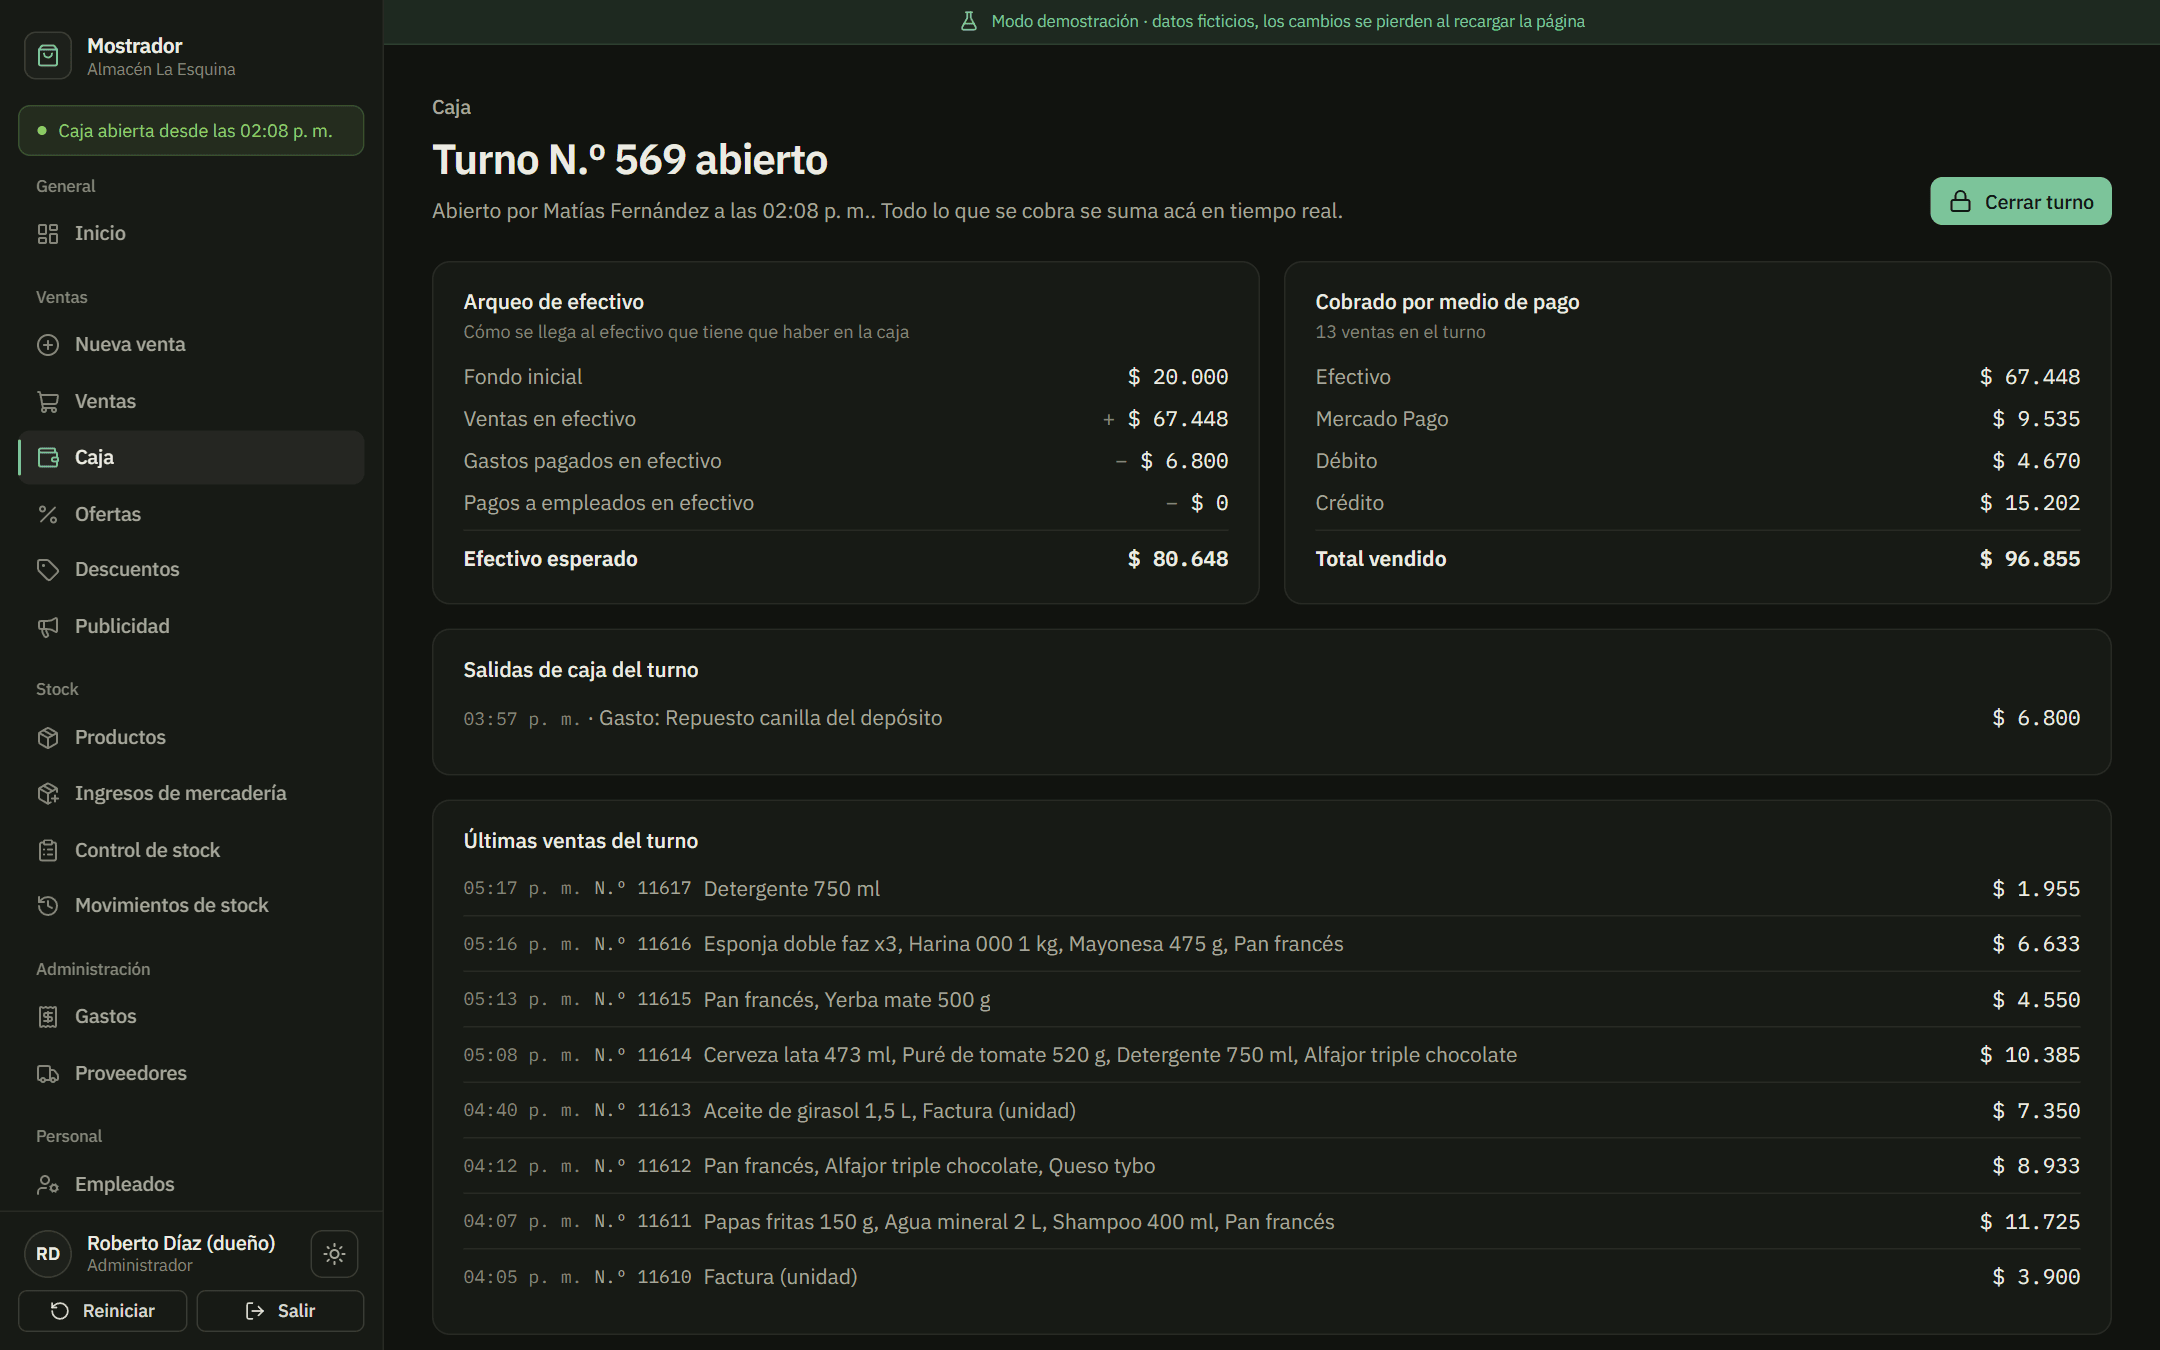2160x1350 pixels.
Task: Toggle the light/dark theme sun button
Action: (x=334, y=1254)
